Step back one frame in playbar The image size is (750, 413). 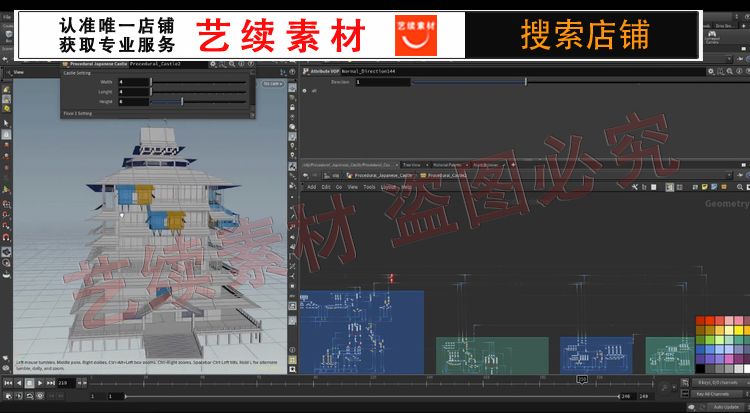[19, 383]
